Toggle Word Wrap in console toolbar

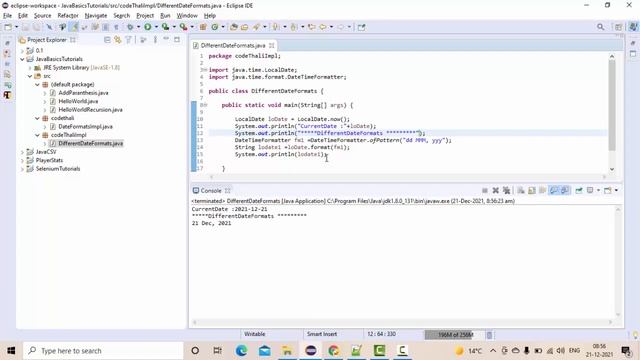(x=542, y=190)
